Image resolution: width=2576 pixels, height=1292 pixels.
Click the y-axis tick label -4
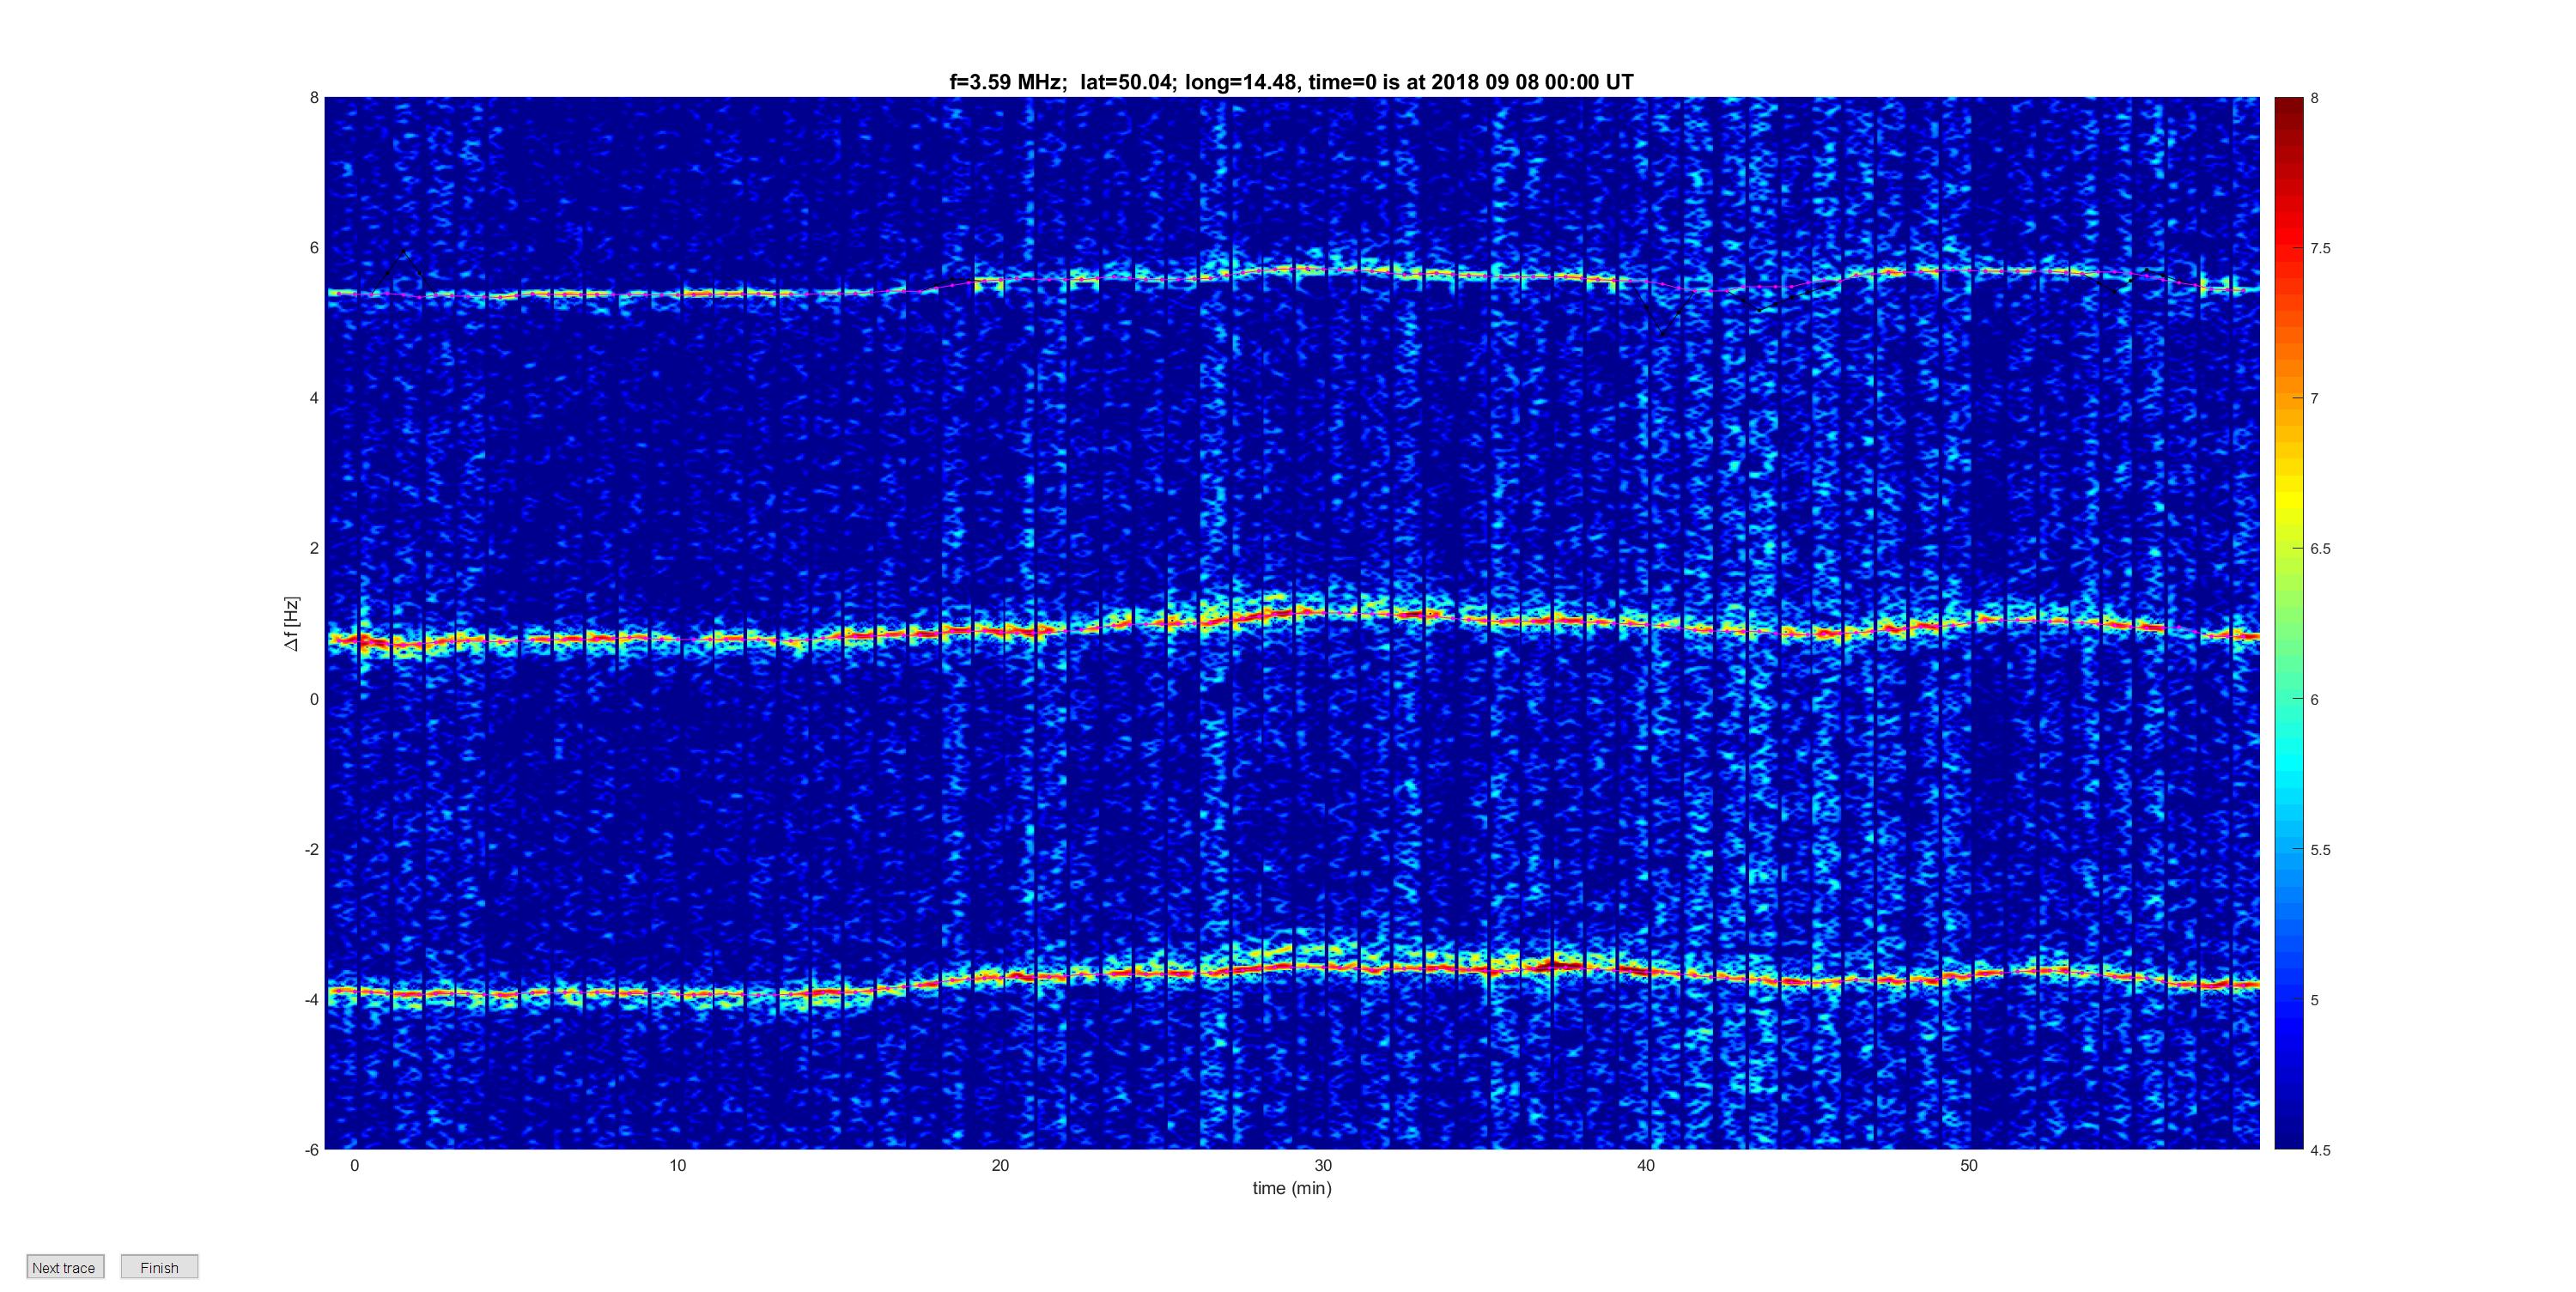click(x=311, y=1000)
